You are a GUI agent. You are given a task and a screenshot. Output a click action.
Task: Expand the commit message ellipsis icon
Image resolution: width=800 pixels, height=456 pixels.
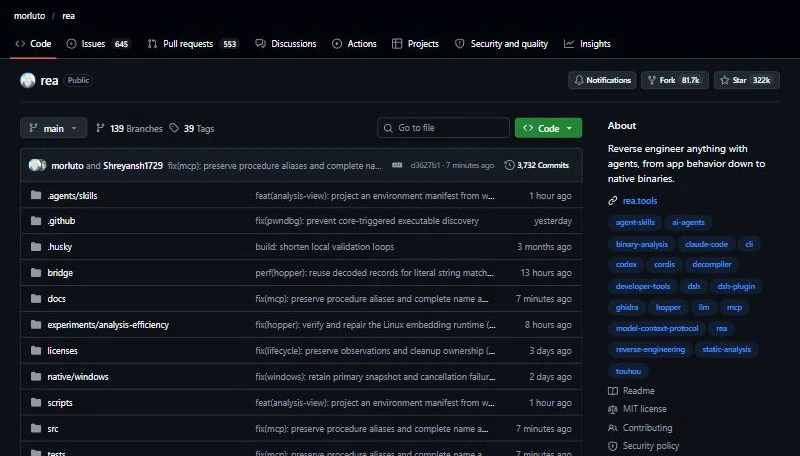coord(397,165)
